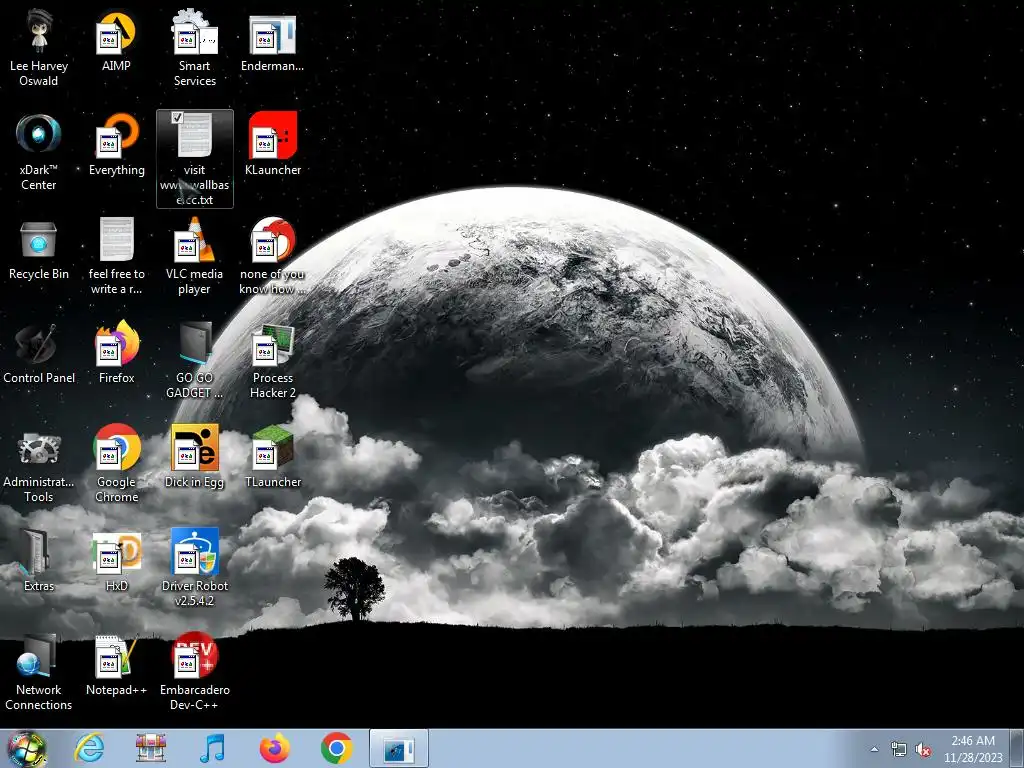Open Firefox from the taskbar
This screenshot has height=768, width=1024.
tap(275, 748)
